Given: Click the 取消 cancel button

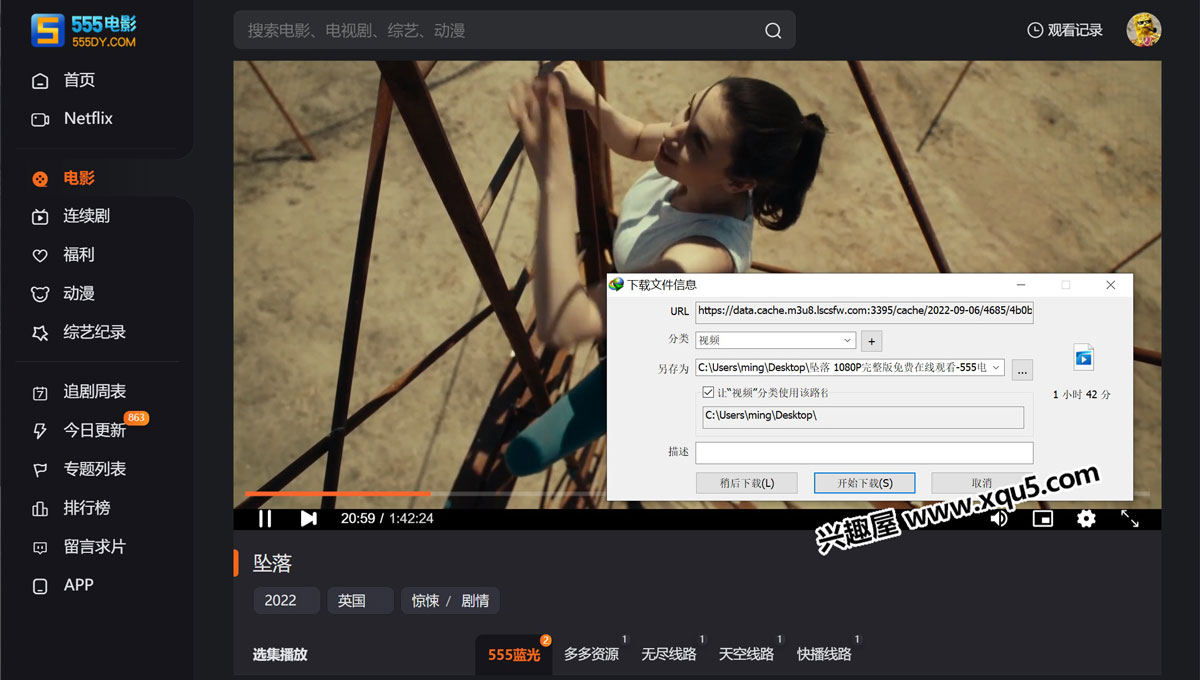Looking at the screenshot, I should pyautogui.click(x=982, y=483).
